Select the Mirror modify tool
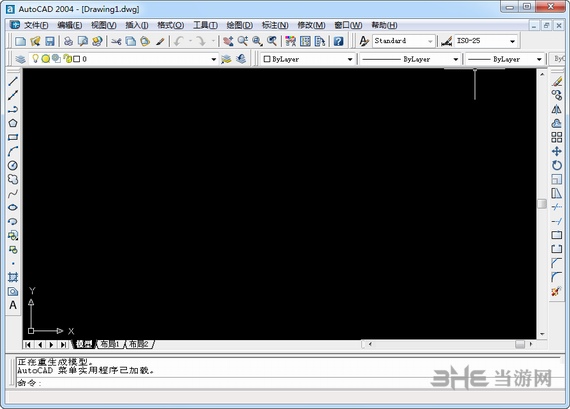 click(x=557, y=109)
